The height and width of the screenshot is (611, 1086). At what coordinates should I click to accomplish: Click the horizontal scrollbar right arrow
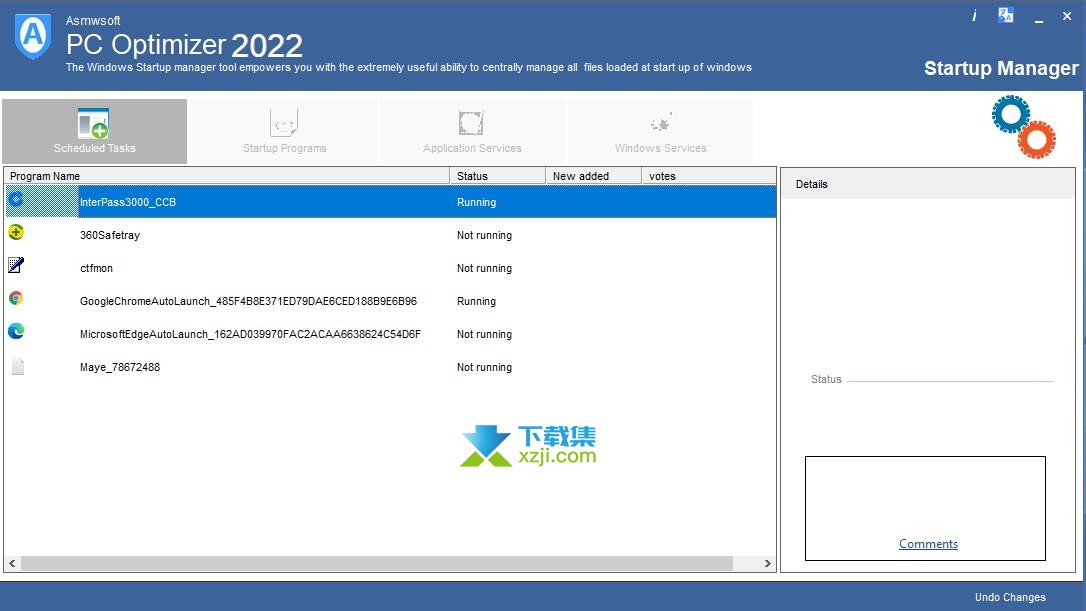pyautogui.click(x=767, y=564)
